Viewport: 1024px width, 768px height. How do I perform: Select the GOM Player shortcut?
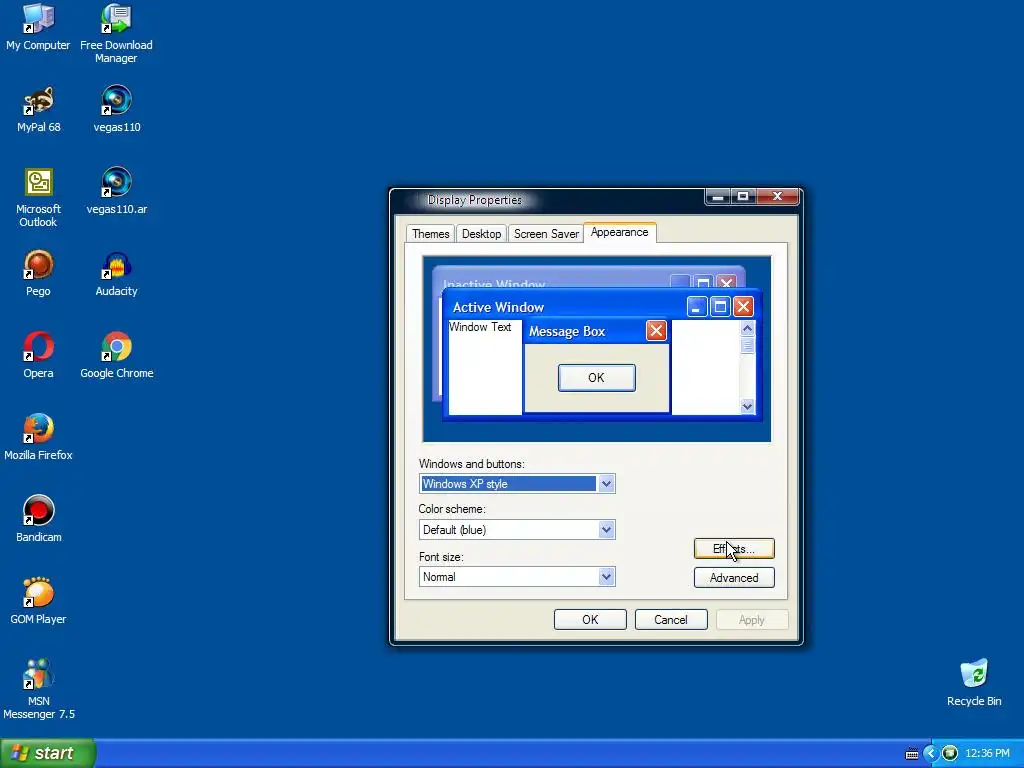pos(39,601)
